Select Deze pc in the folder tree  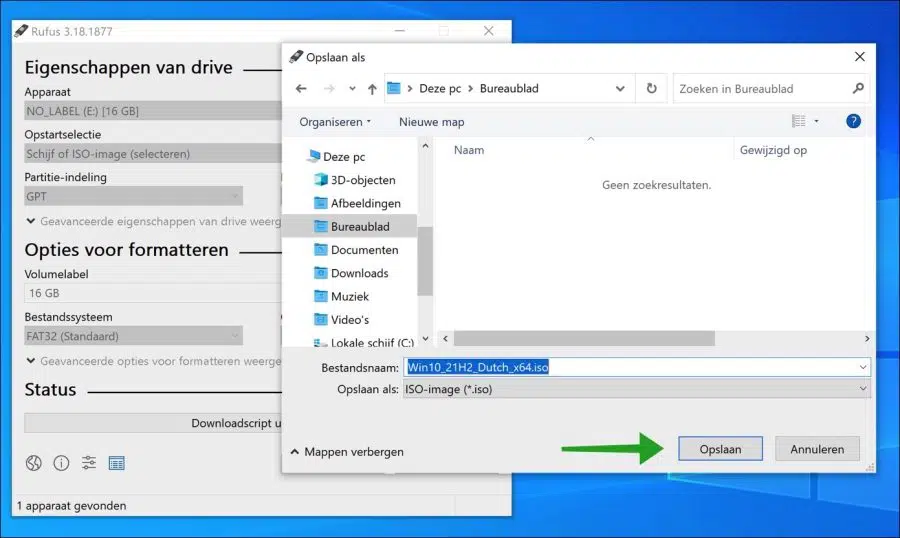(336, 157)
